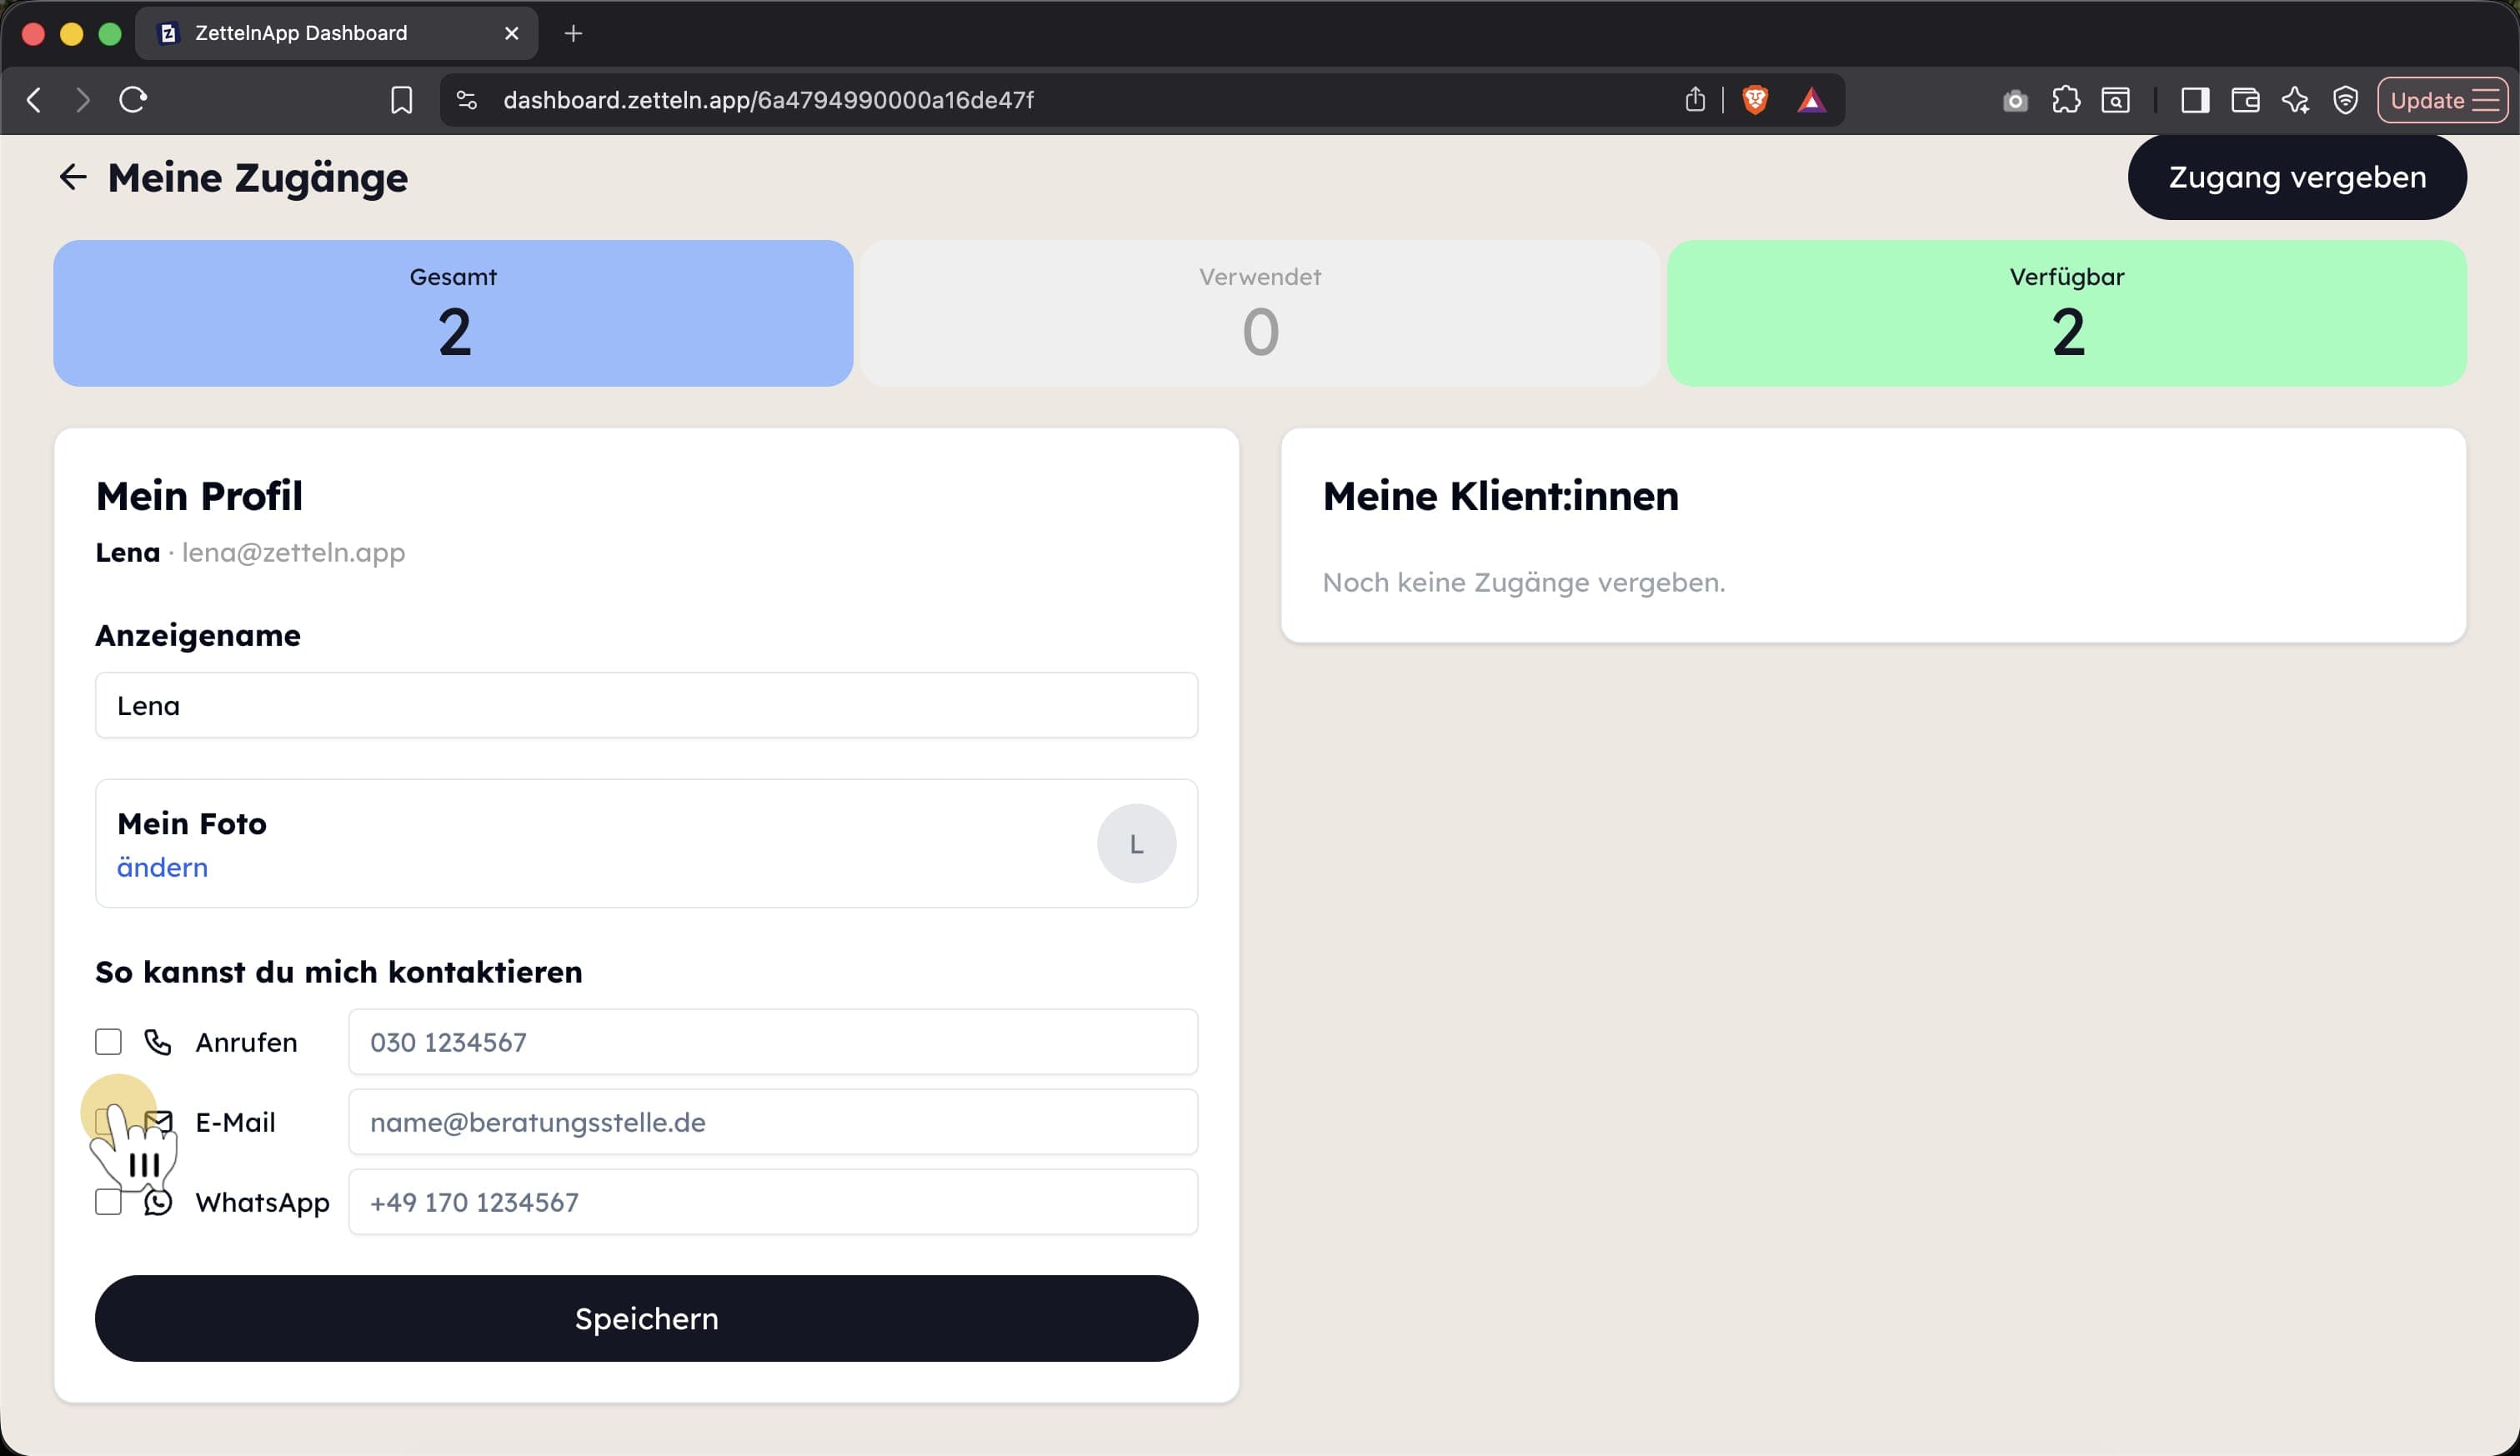Click the Brave Shields lion icon
The height and width of the screenshot is (1456, 2520).
pos(1755,100)
